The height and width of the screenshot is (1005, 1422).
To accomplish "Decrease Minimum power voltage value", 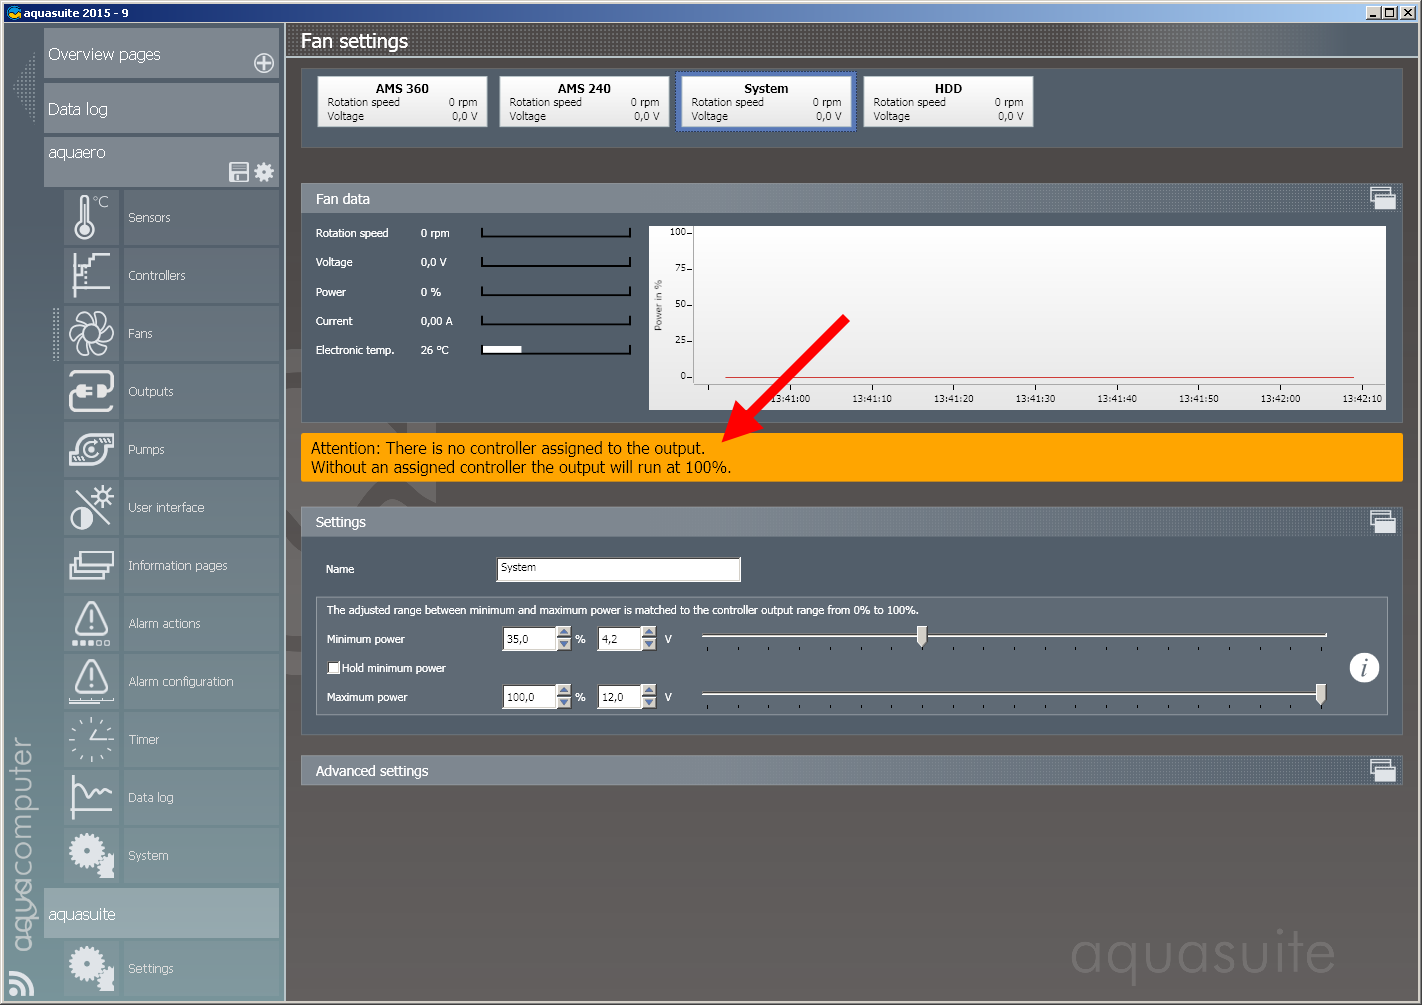I will click(x=649, y=645).
